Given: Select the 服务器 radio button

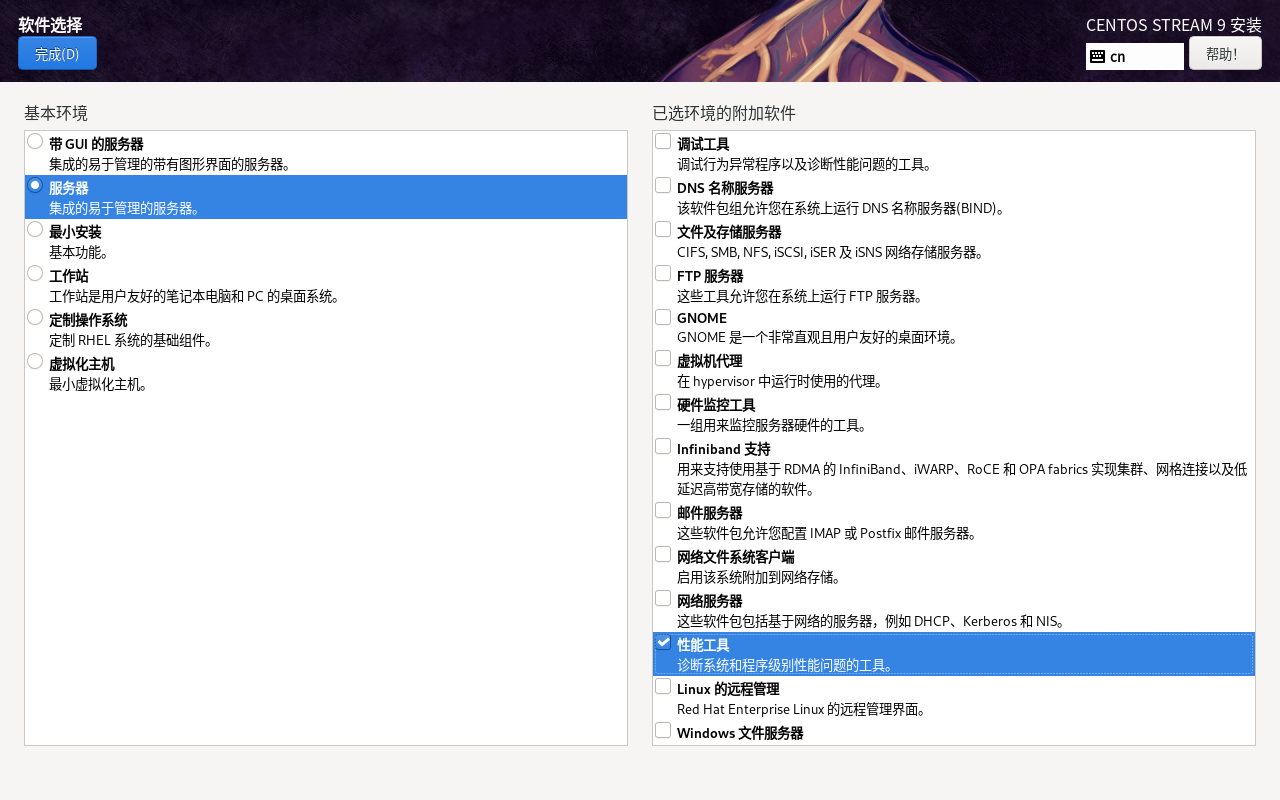Looking at the screenshot, I should [x=35, y=185].
